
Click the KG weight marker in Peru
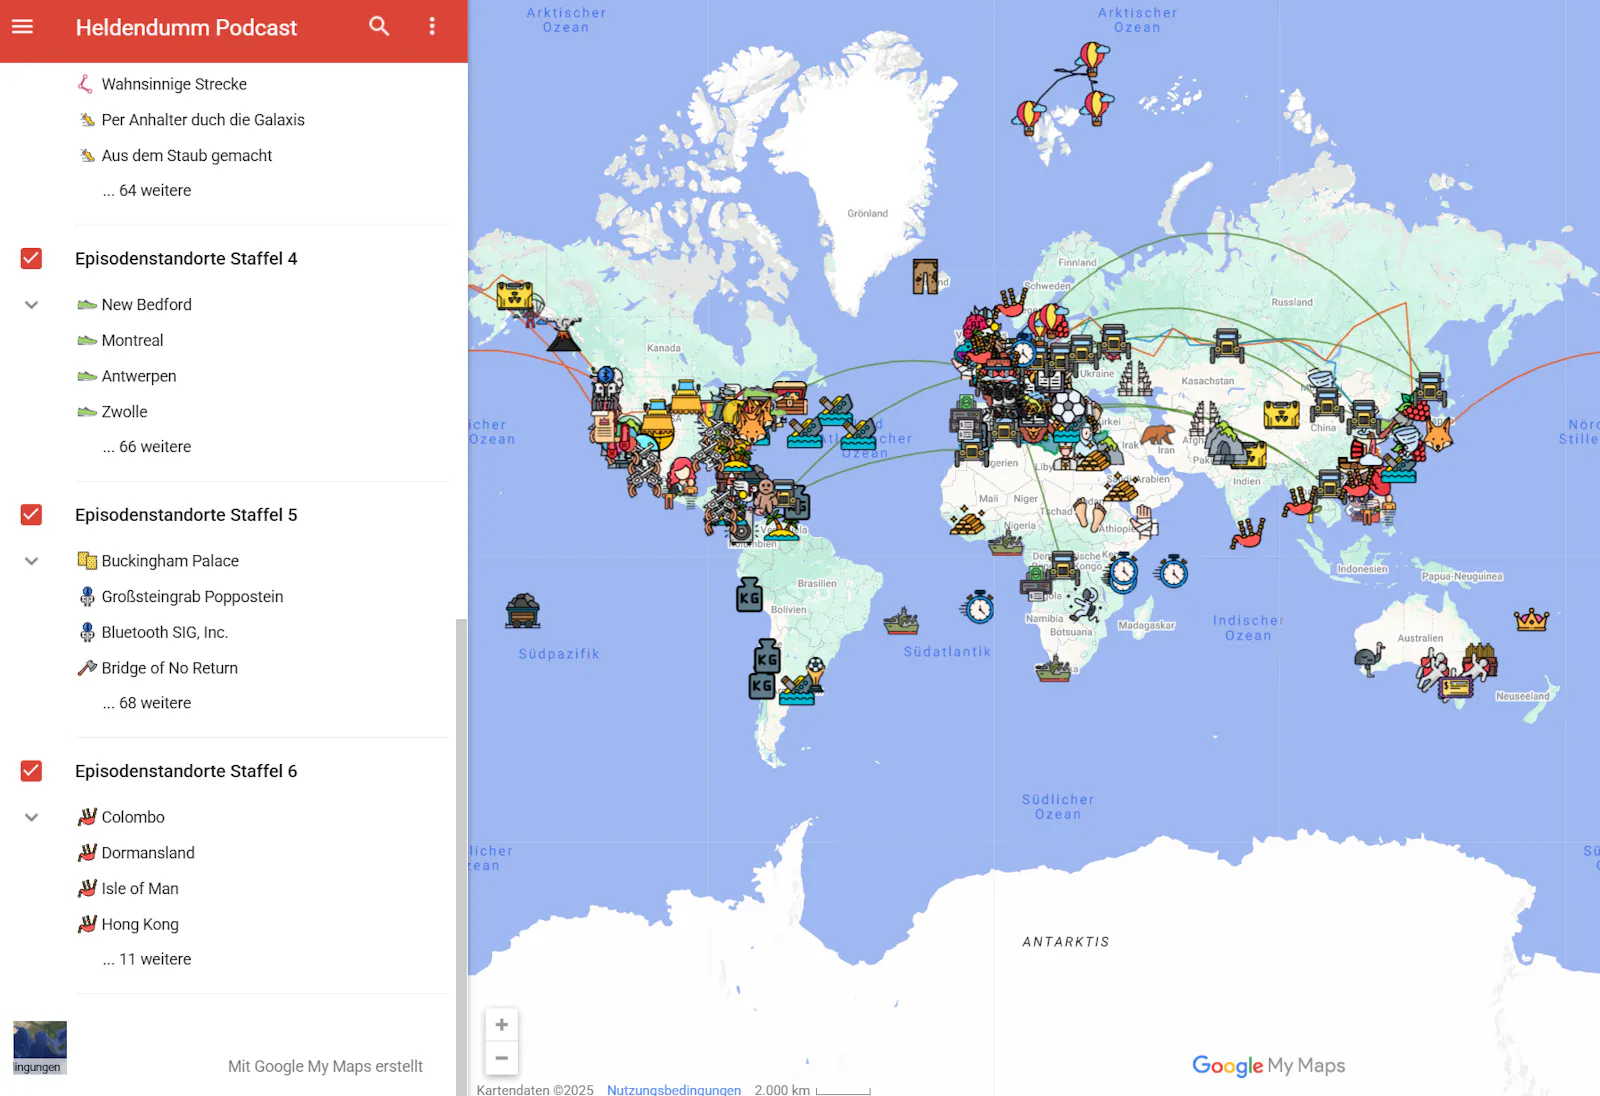point(749,594)
